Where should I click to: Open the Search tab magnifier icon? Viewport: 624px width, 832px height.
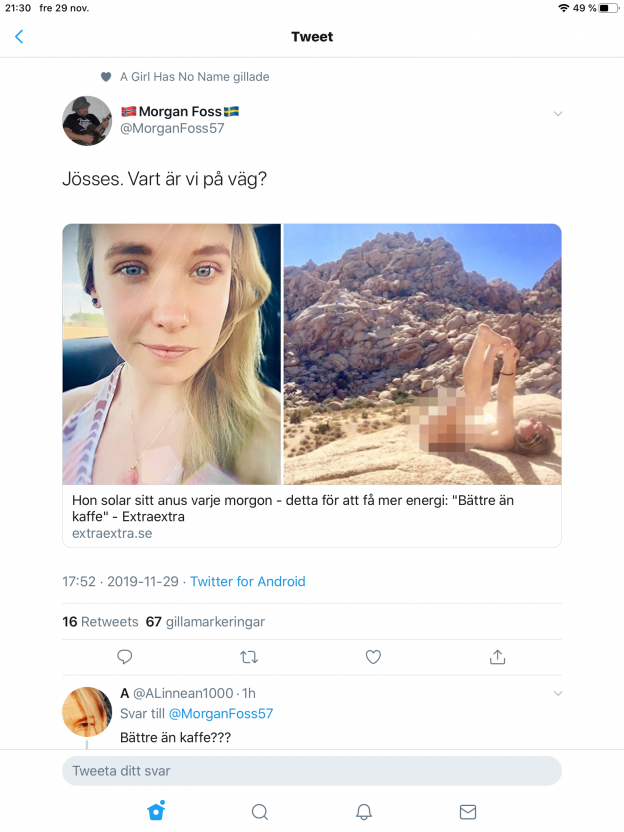click(260, 812)
